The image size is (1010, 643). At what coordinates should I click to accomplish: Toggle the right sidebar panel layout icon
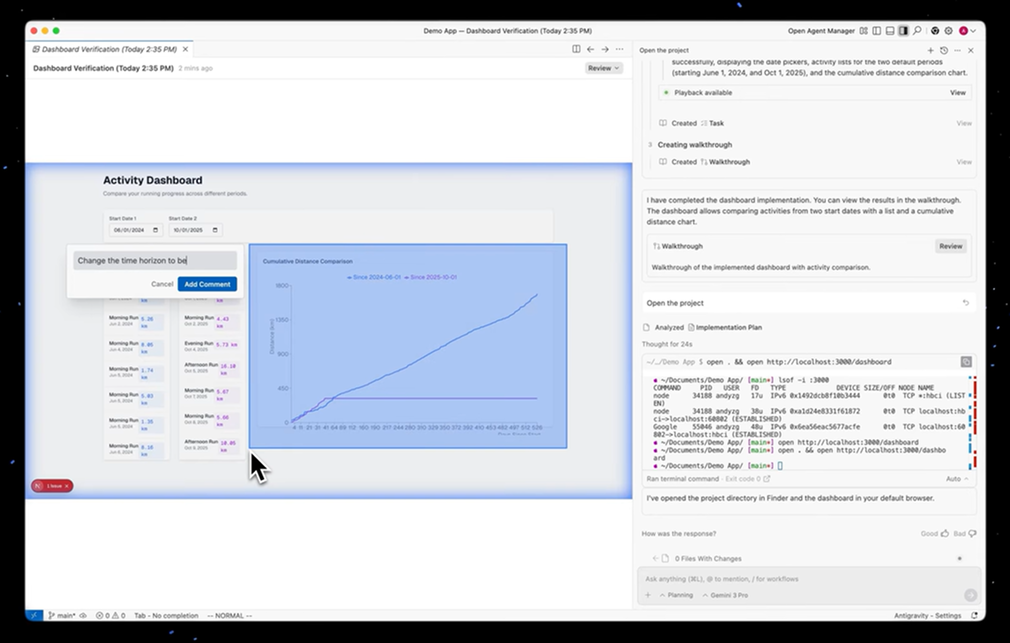pos(903,31)
